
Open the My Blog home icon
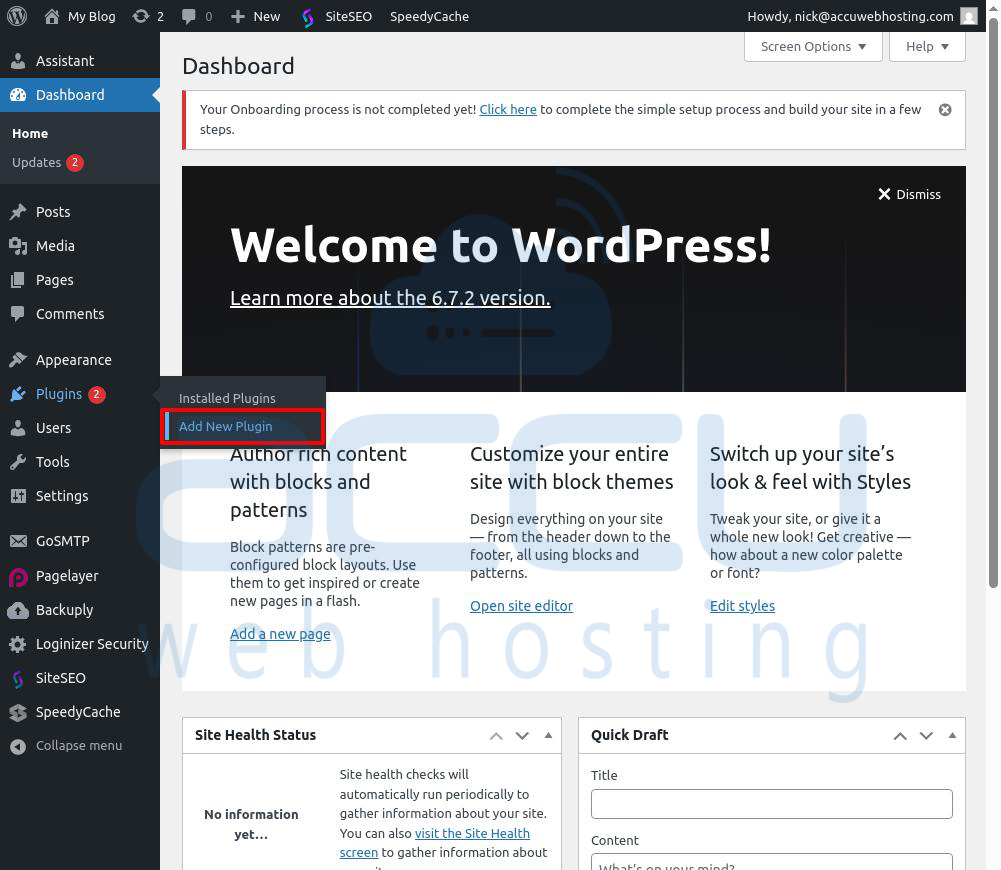pyautogui.click(x=52, y=16)
